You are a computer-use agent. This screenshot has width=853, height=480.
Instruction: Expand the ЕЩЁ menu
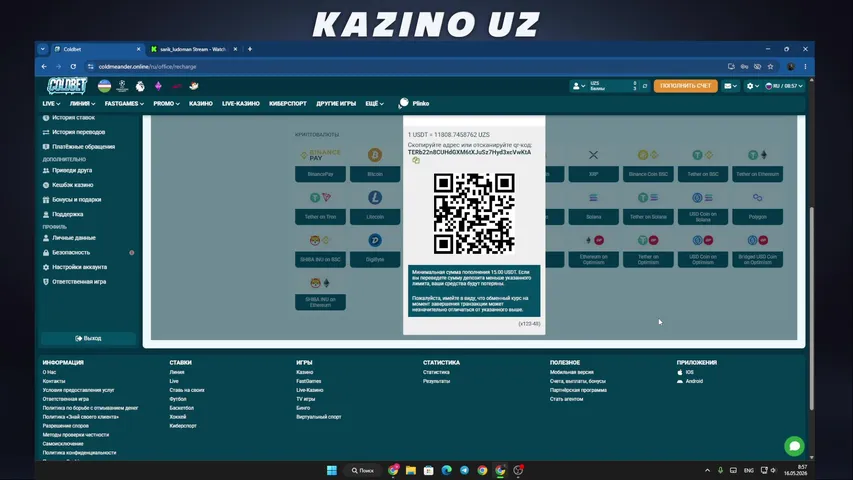pyautogui.click(x=374, y=103)
